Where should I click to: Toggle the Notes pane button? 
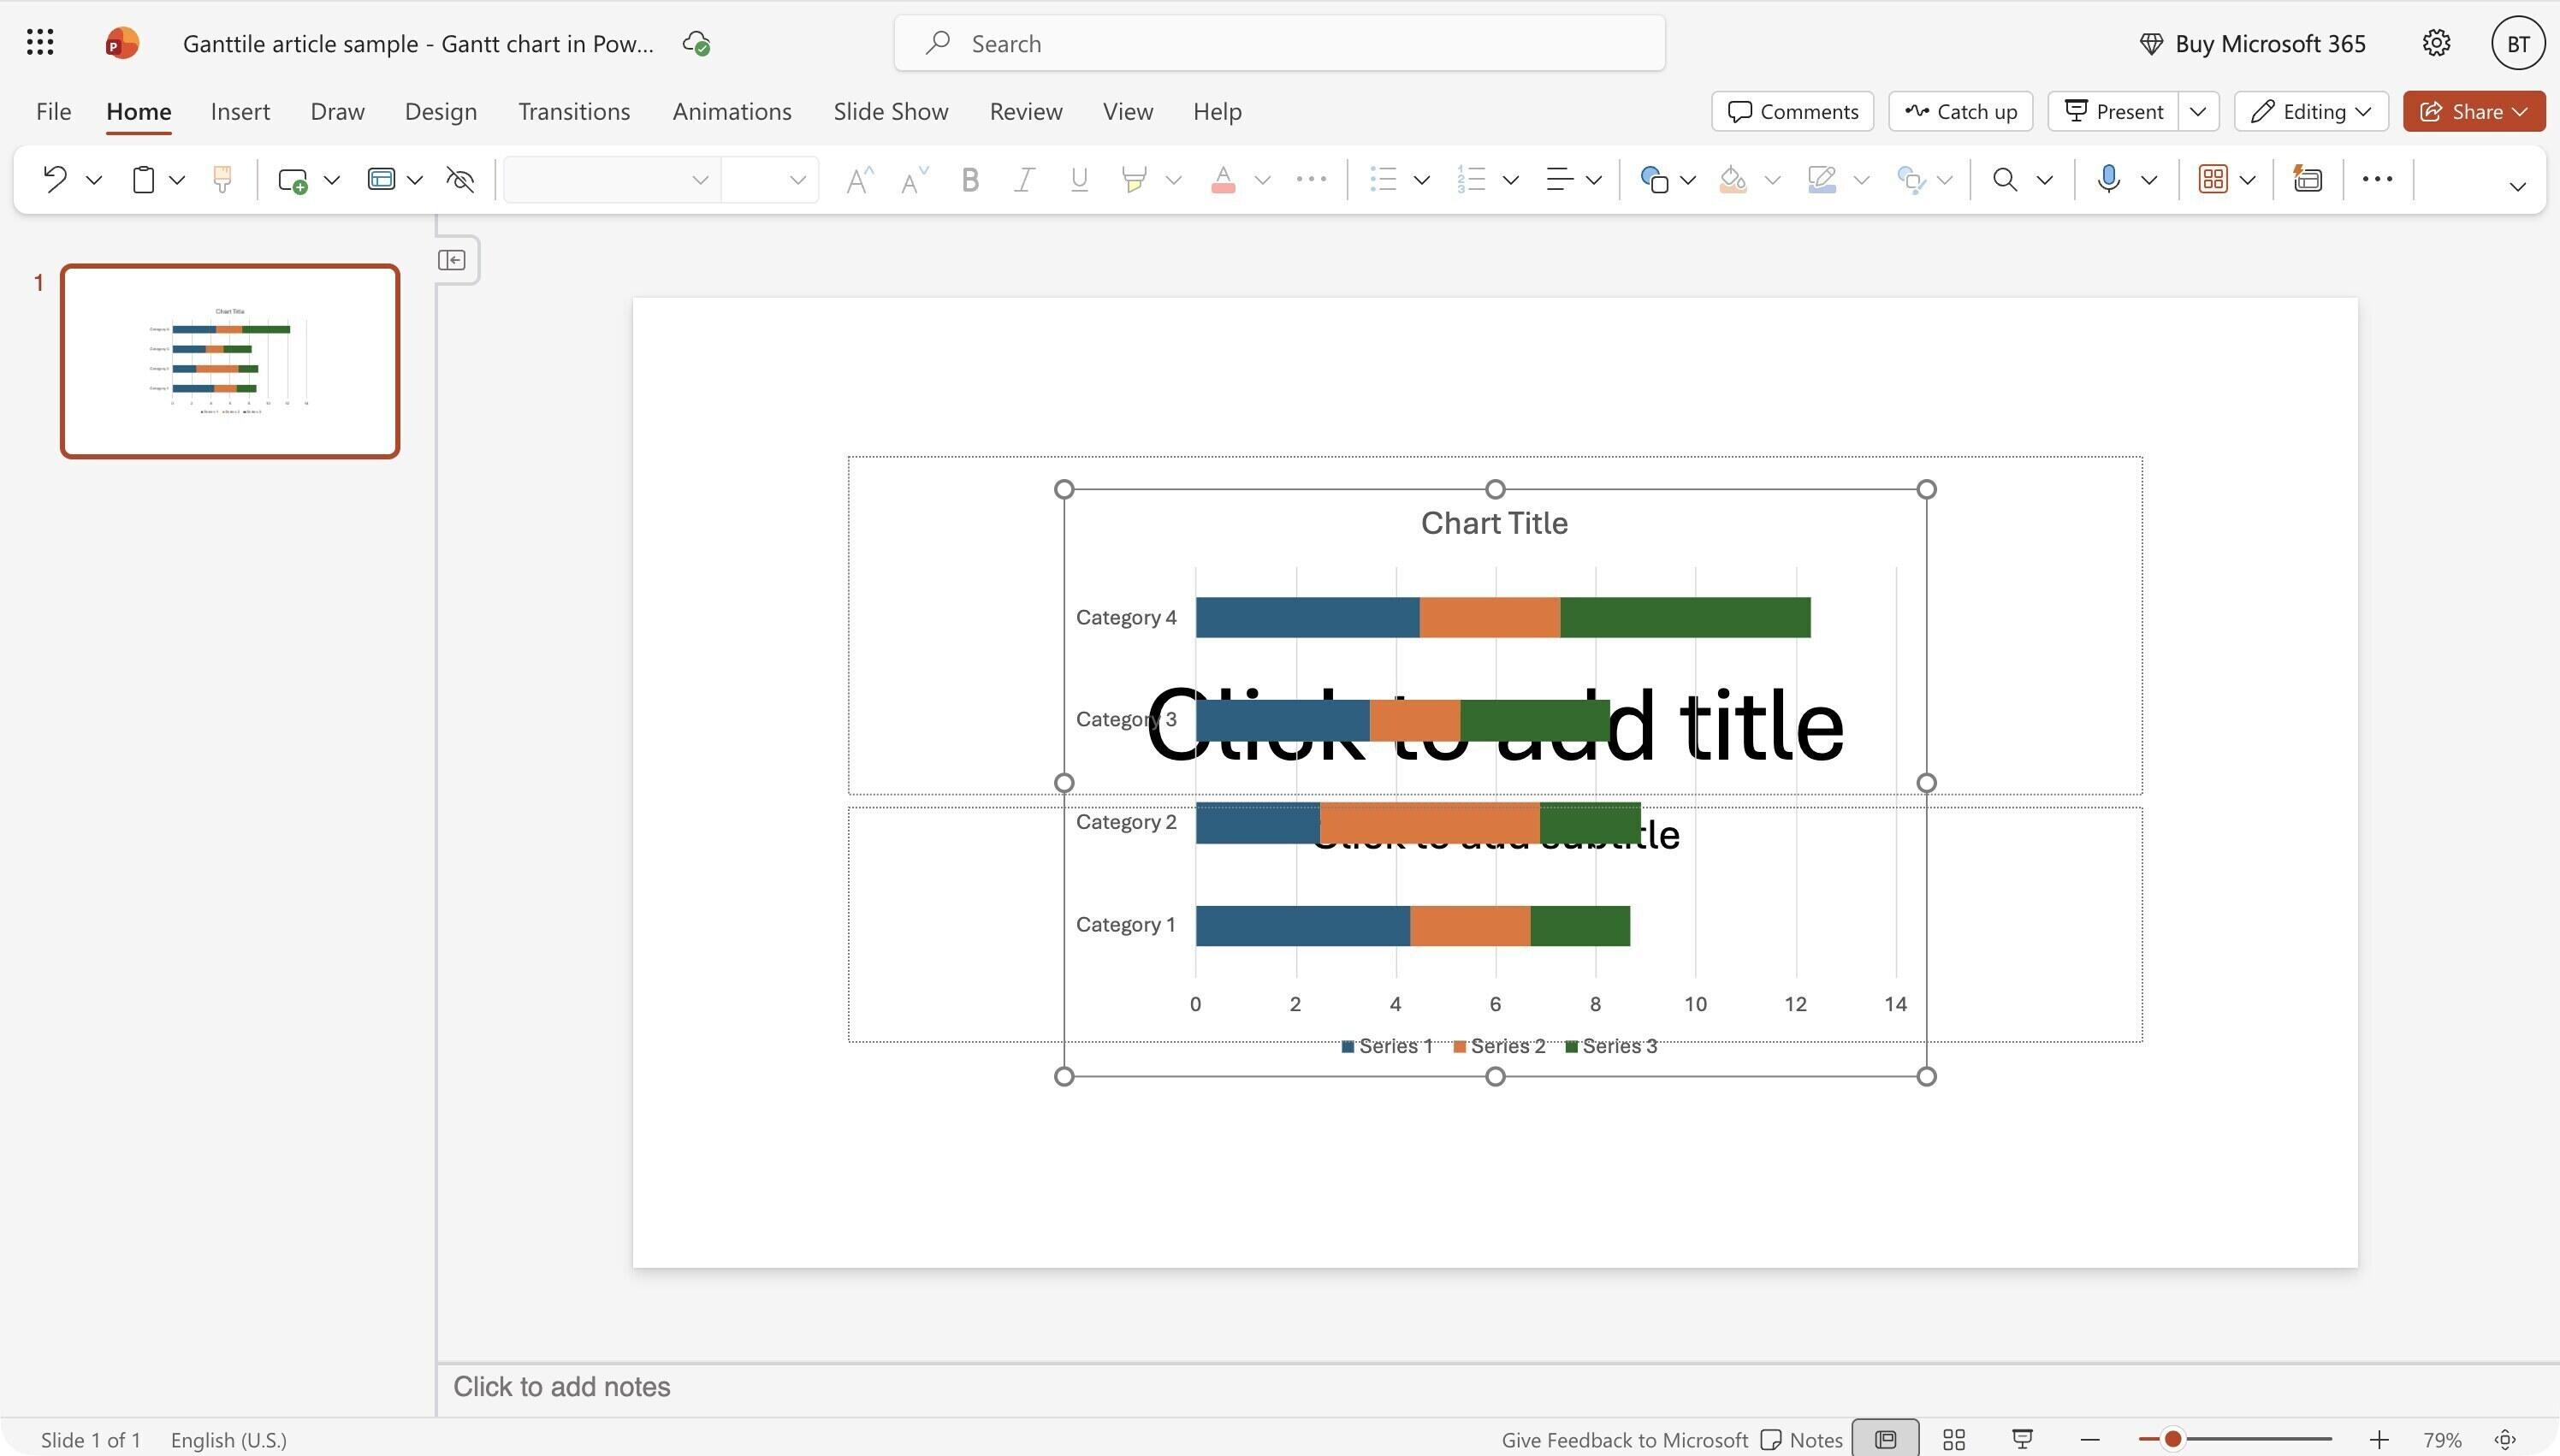(1801, 1440)
